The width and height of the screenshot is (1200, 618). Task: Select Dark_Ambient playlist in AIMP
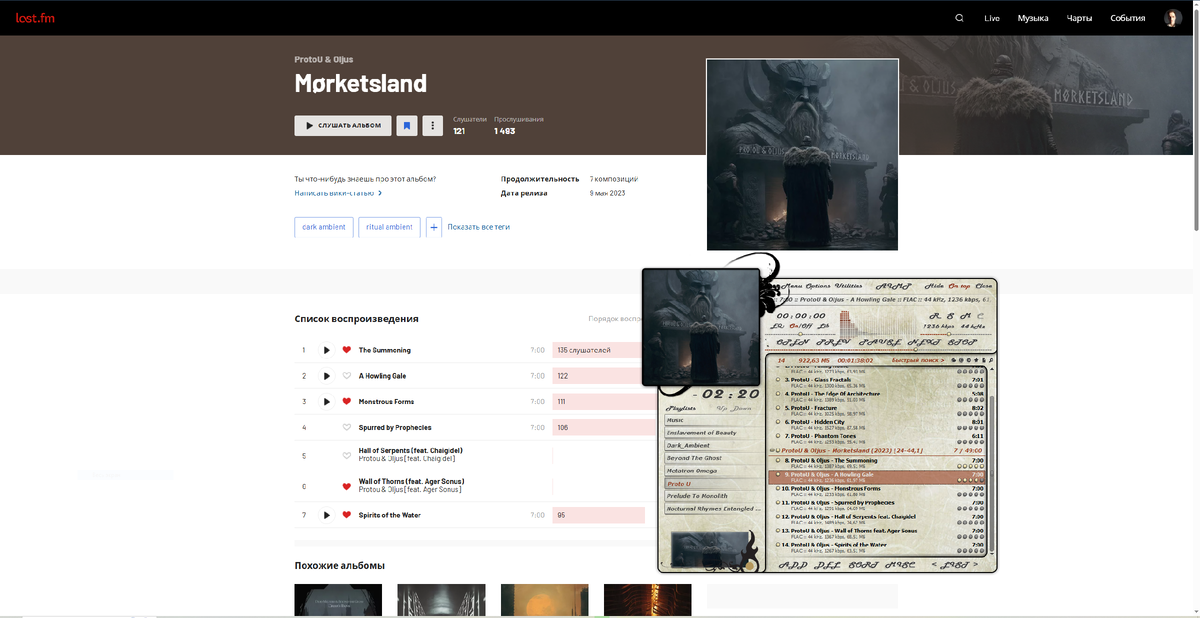[714, 445]
